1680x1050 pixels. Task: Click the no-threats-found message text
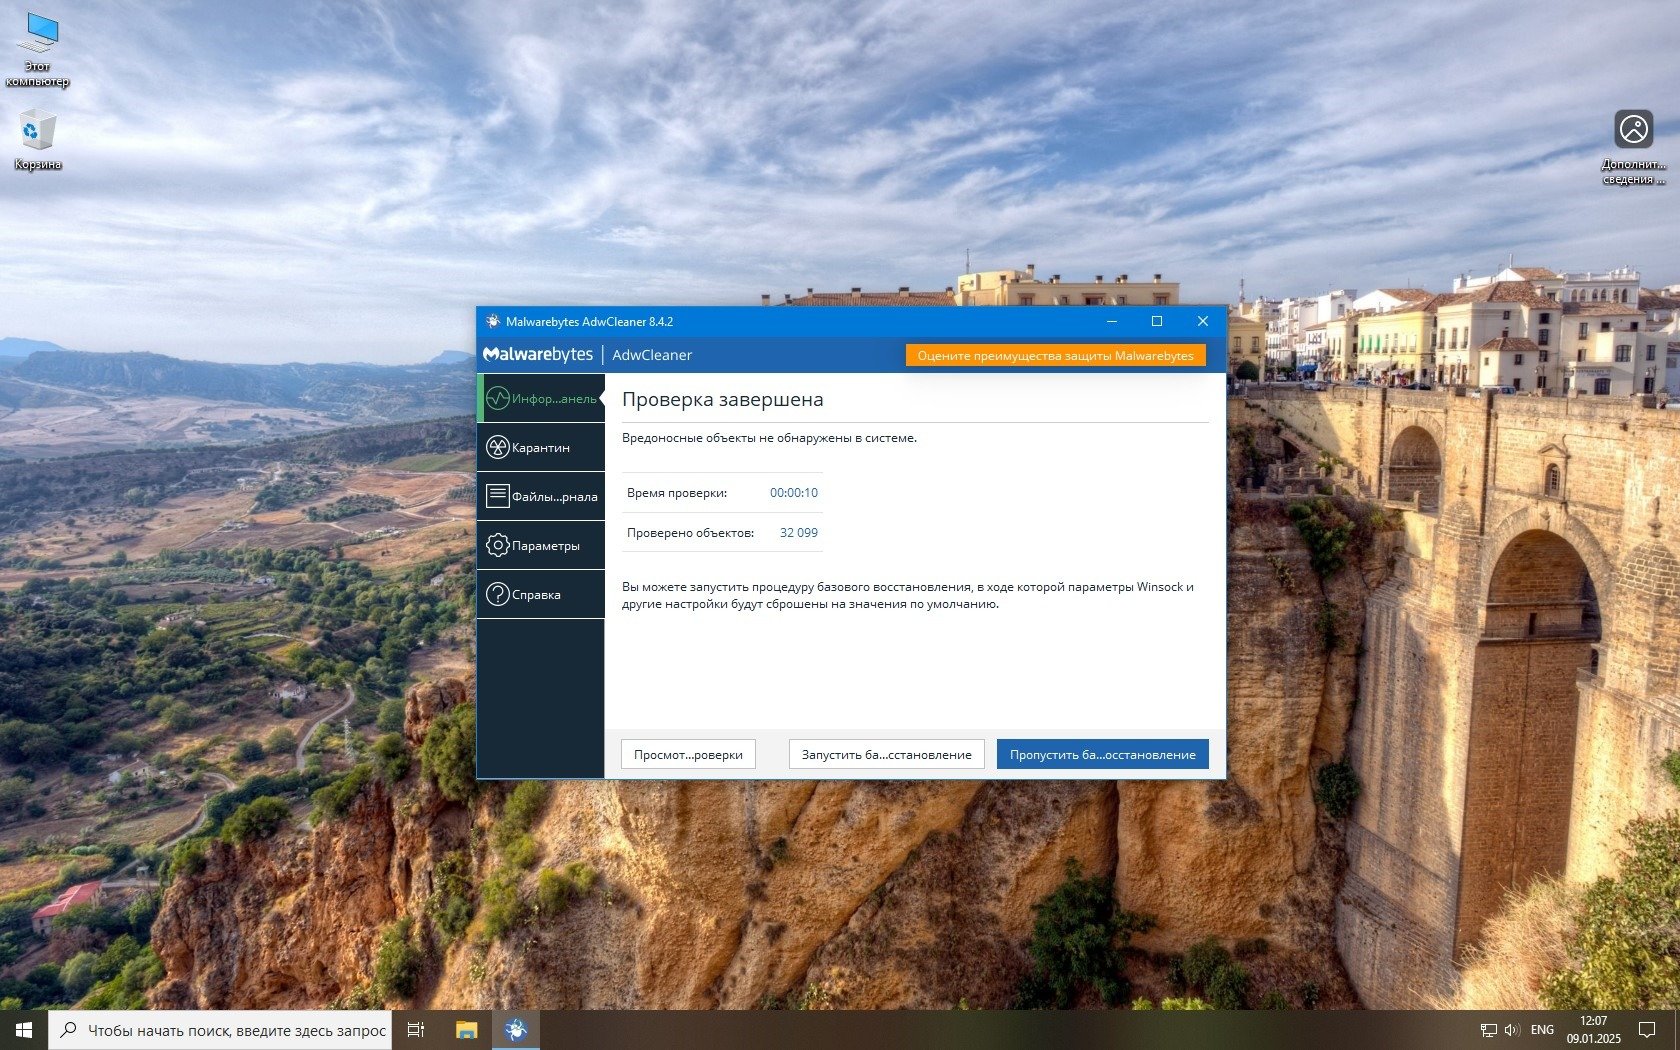[x=769, y=437]
